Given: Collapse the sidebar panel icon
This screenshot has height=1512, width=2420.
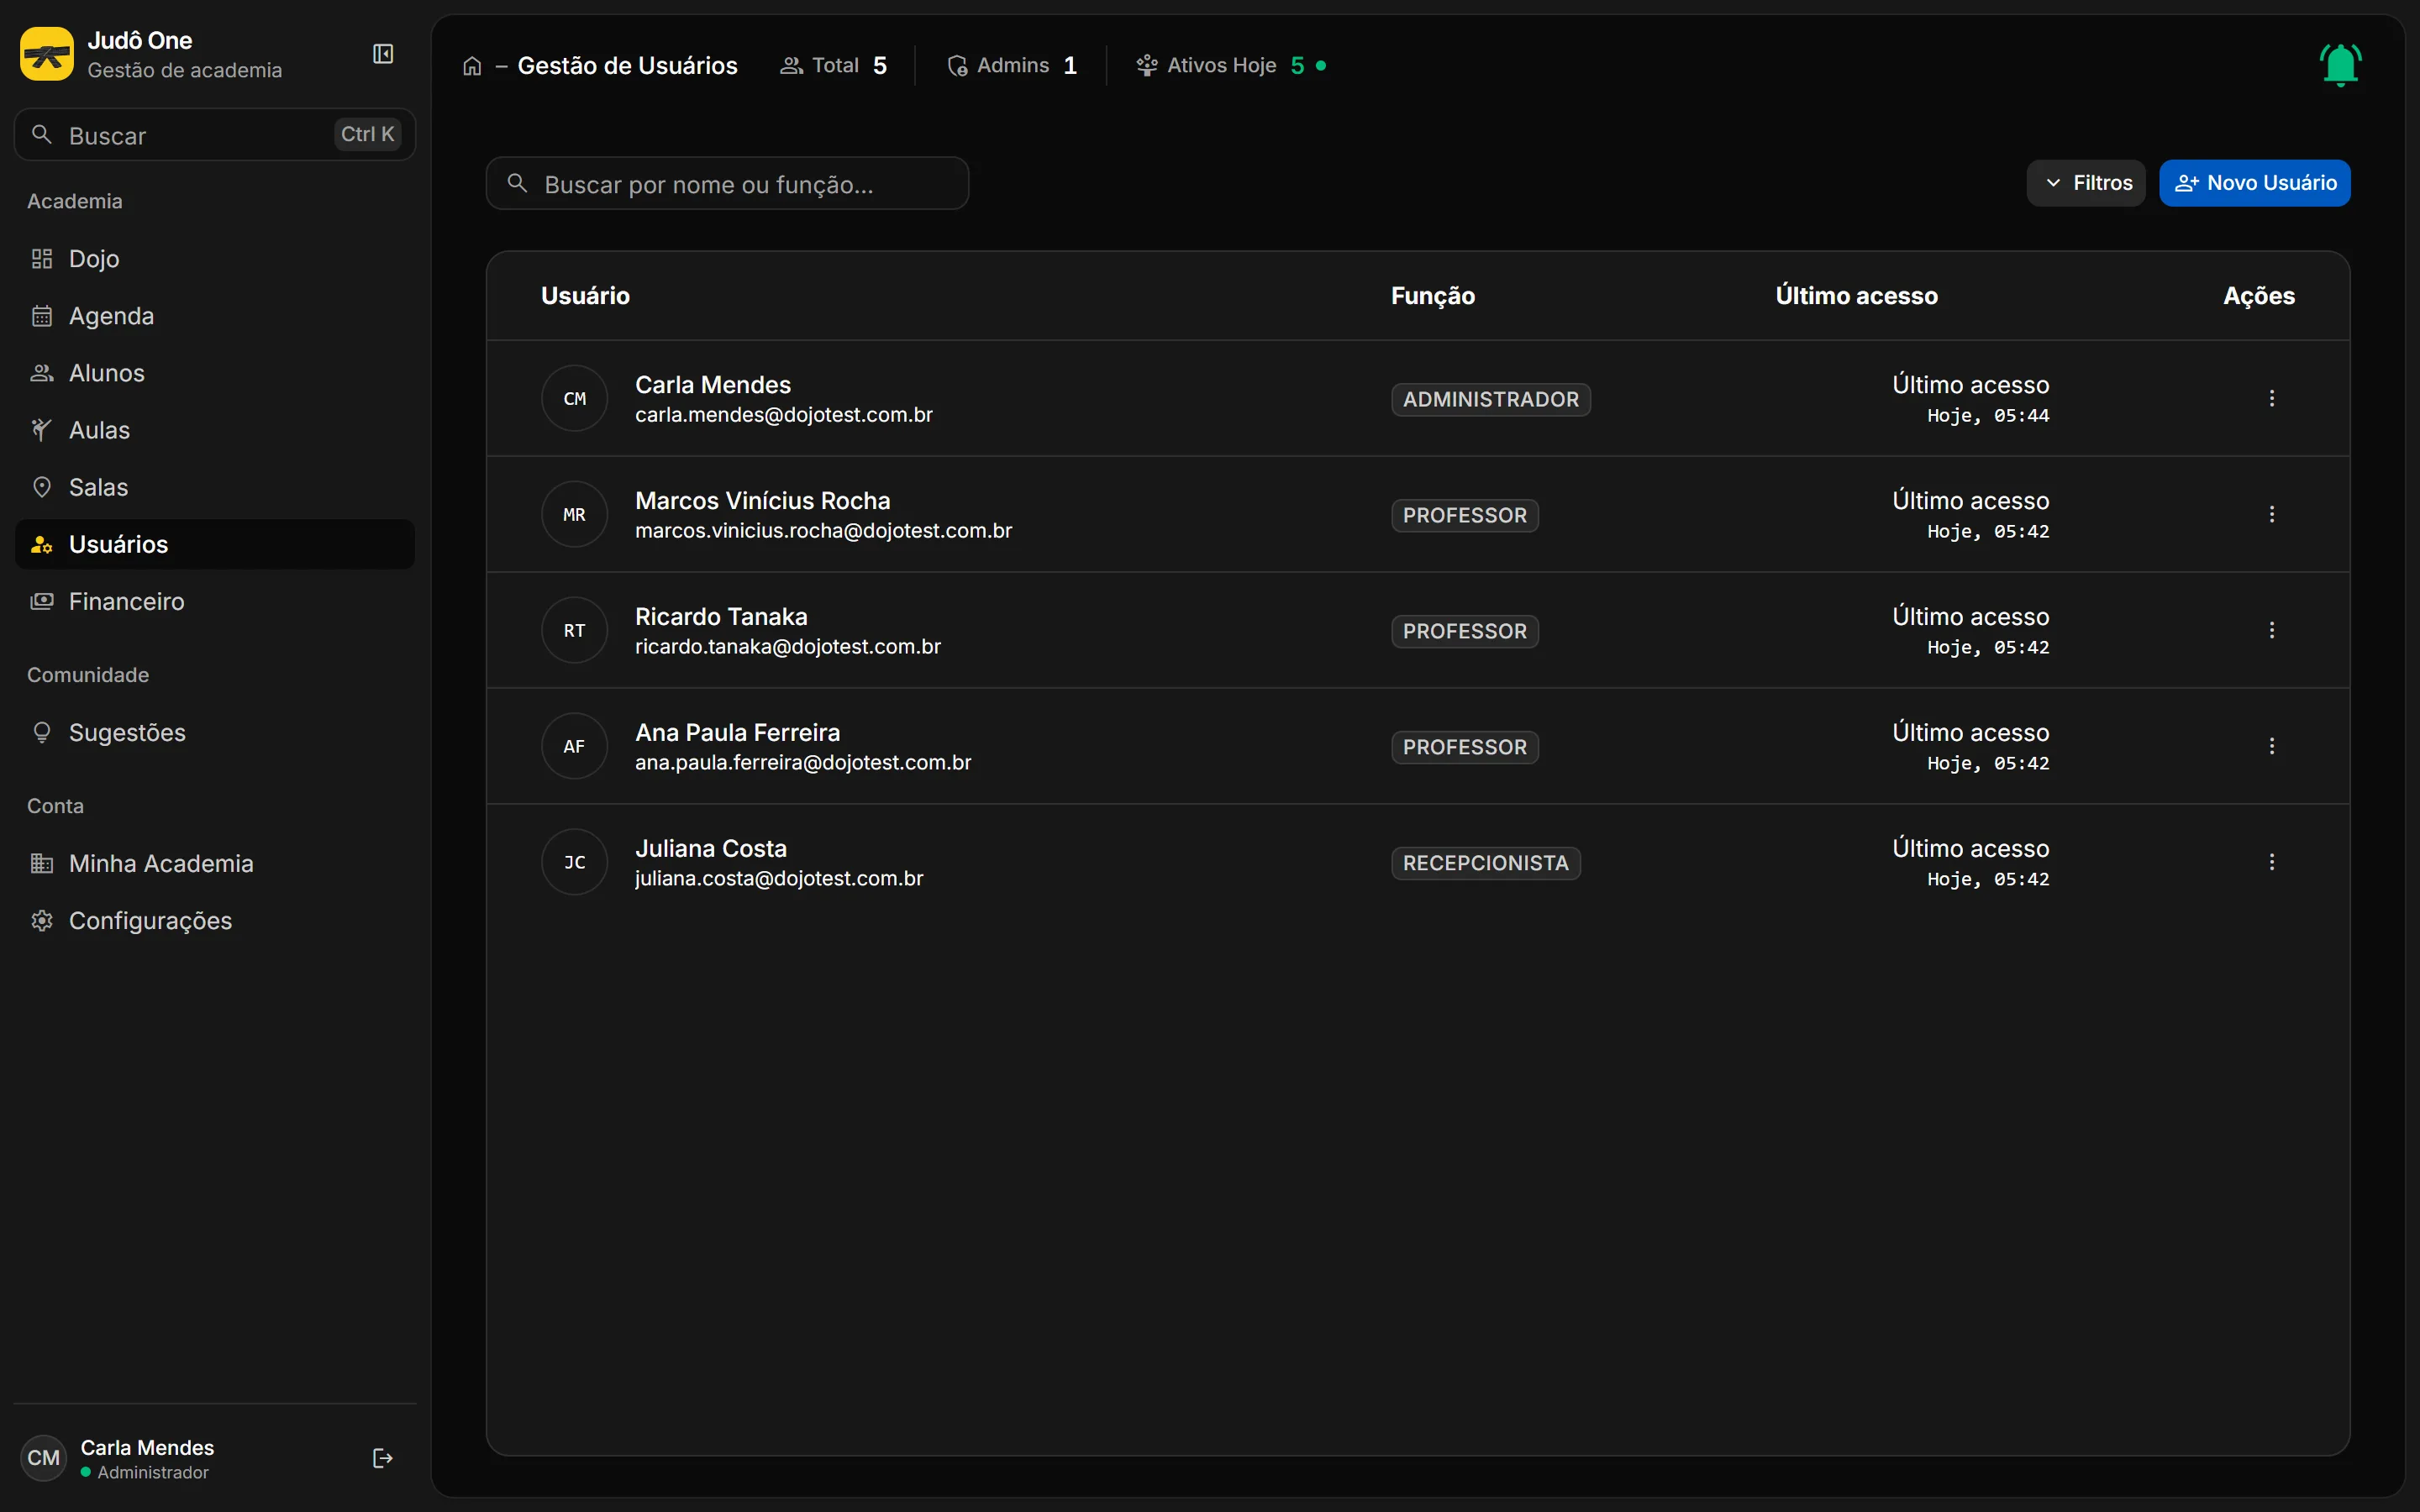Looking at the screenshot, I should click(x=383, y=54).
